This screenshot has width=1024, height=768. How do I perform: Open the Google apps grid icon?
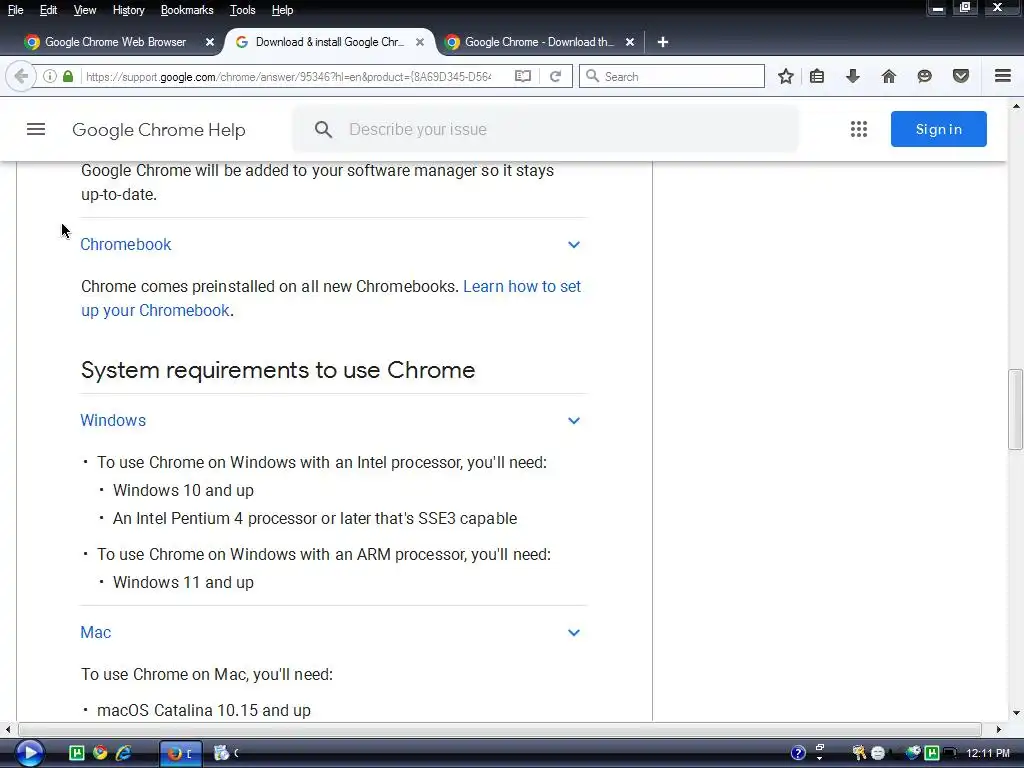click(859, 129)
